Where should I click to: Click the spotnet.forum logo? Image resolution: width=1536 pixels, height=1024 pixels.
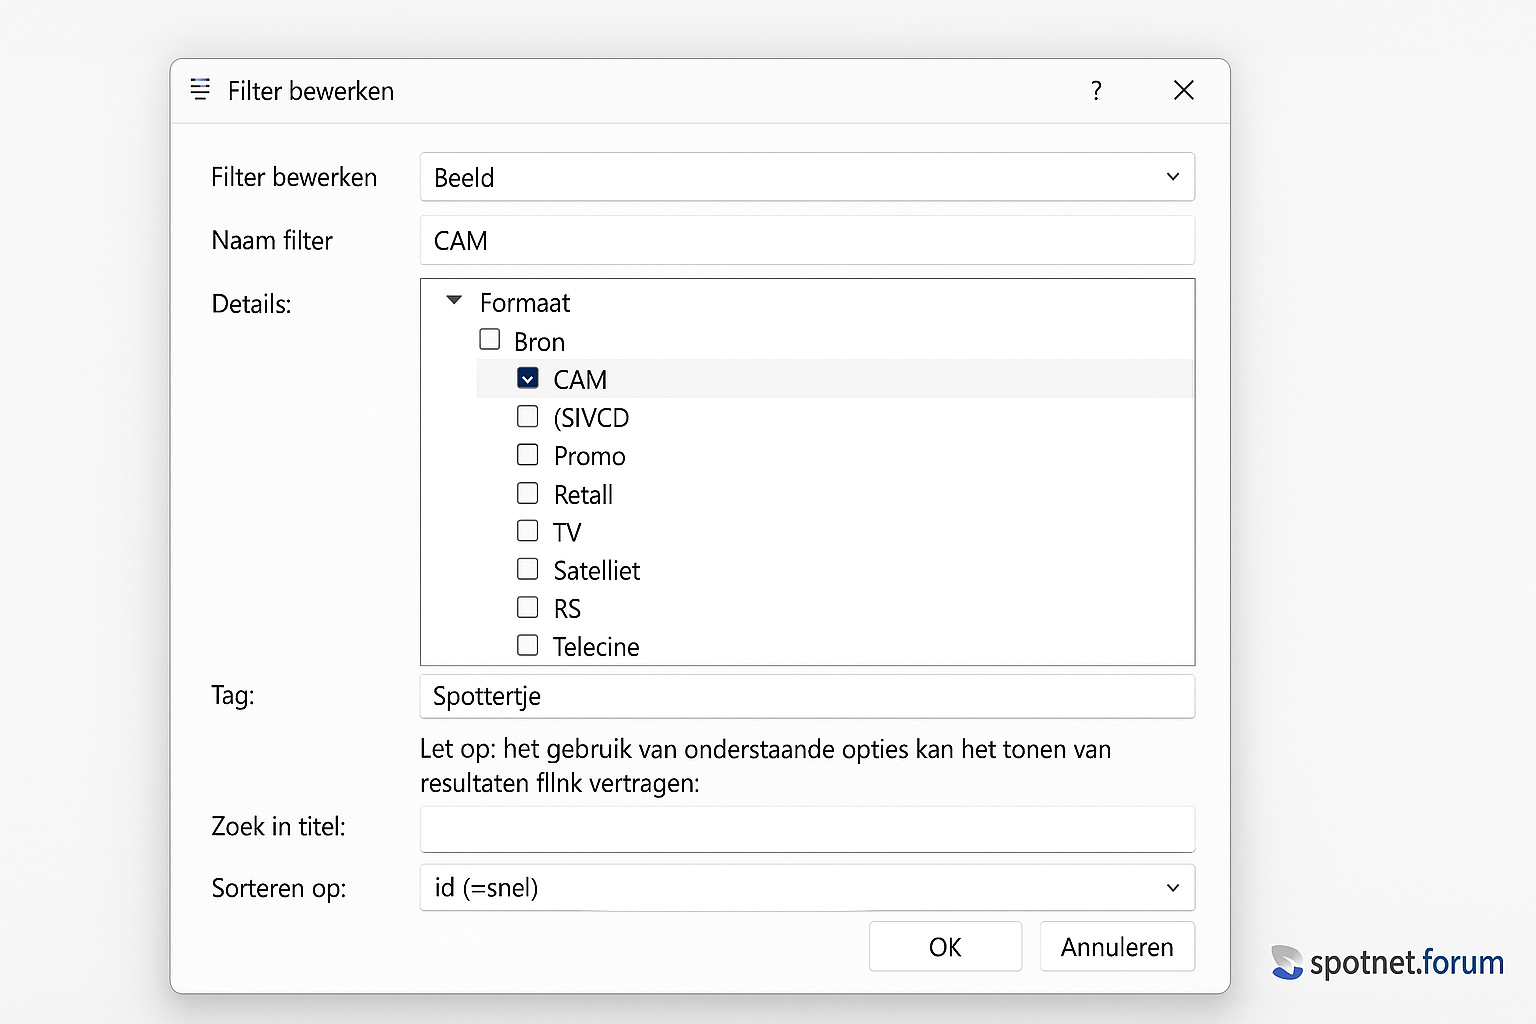tap(1388, 962)
